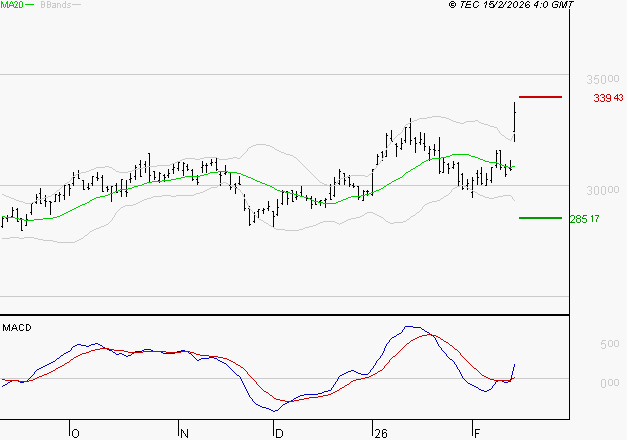Image resolution: width=627 pixels, height=440 pixels.
Task: Click the MACD panel label
Action: pos(17,328)
